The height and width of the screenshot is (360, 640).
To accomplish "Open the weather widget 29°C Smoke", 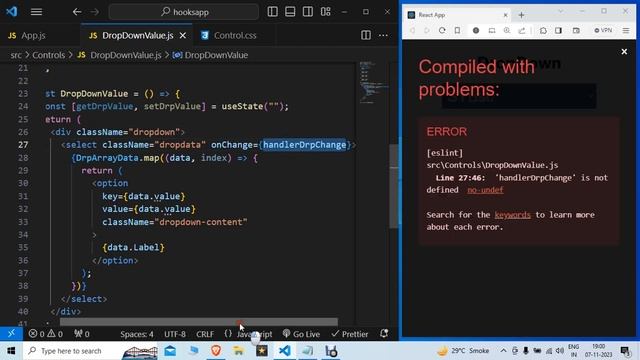I will point(463,351).
